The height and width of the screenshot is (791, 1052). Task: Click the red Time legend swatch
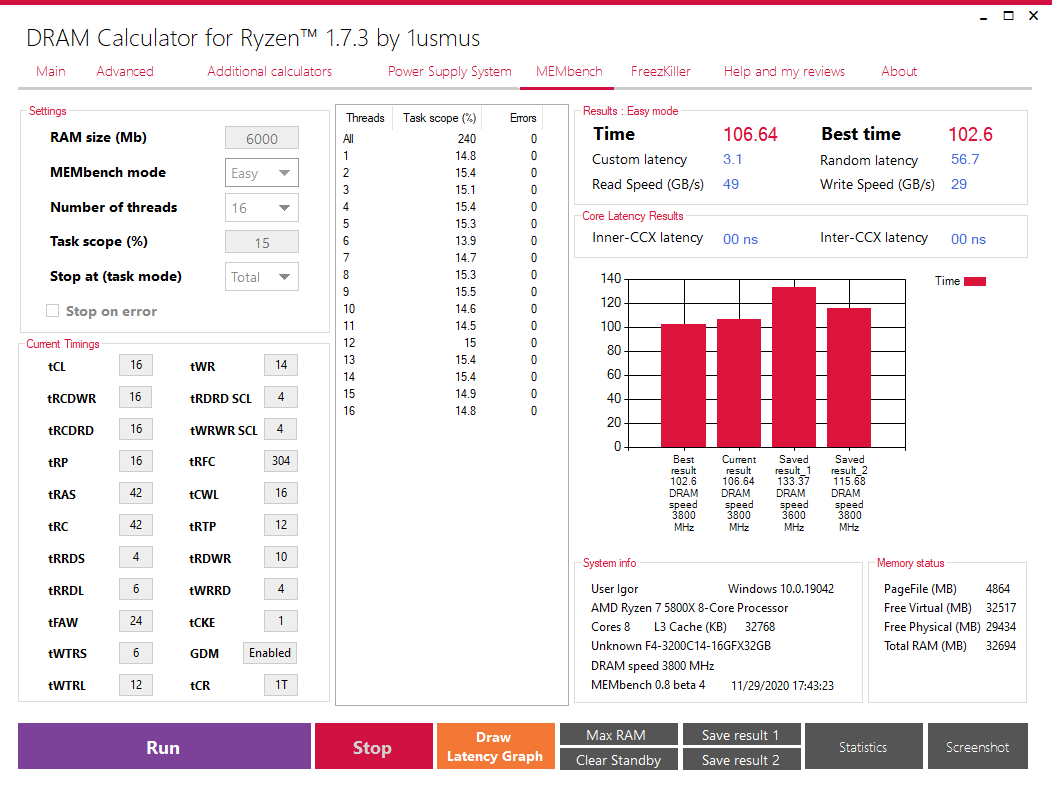975,281
